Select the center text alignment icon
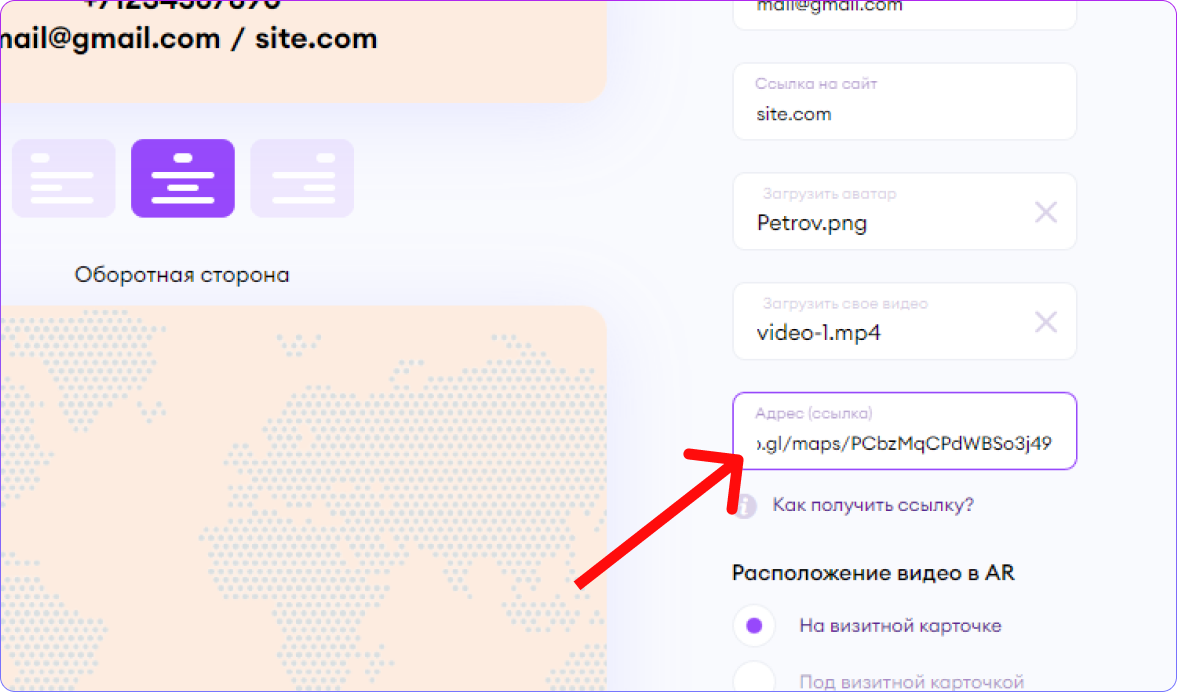Screen dimensions: 1177x692 (183, 179)
